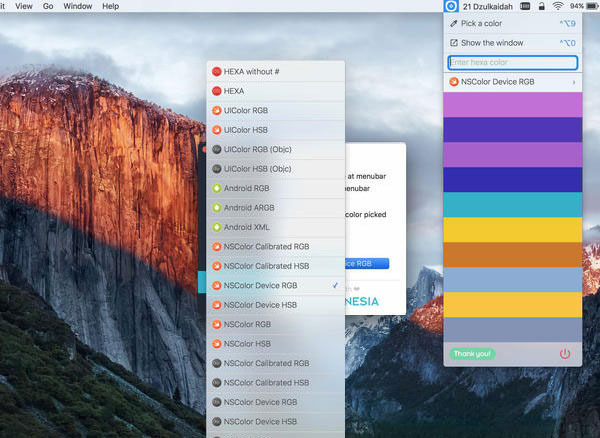Click the battery icon showing 94%
This screenshot has width=600, height=438.
(x=592, y=6)
